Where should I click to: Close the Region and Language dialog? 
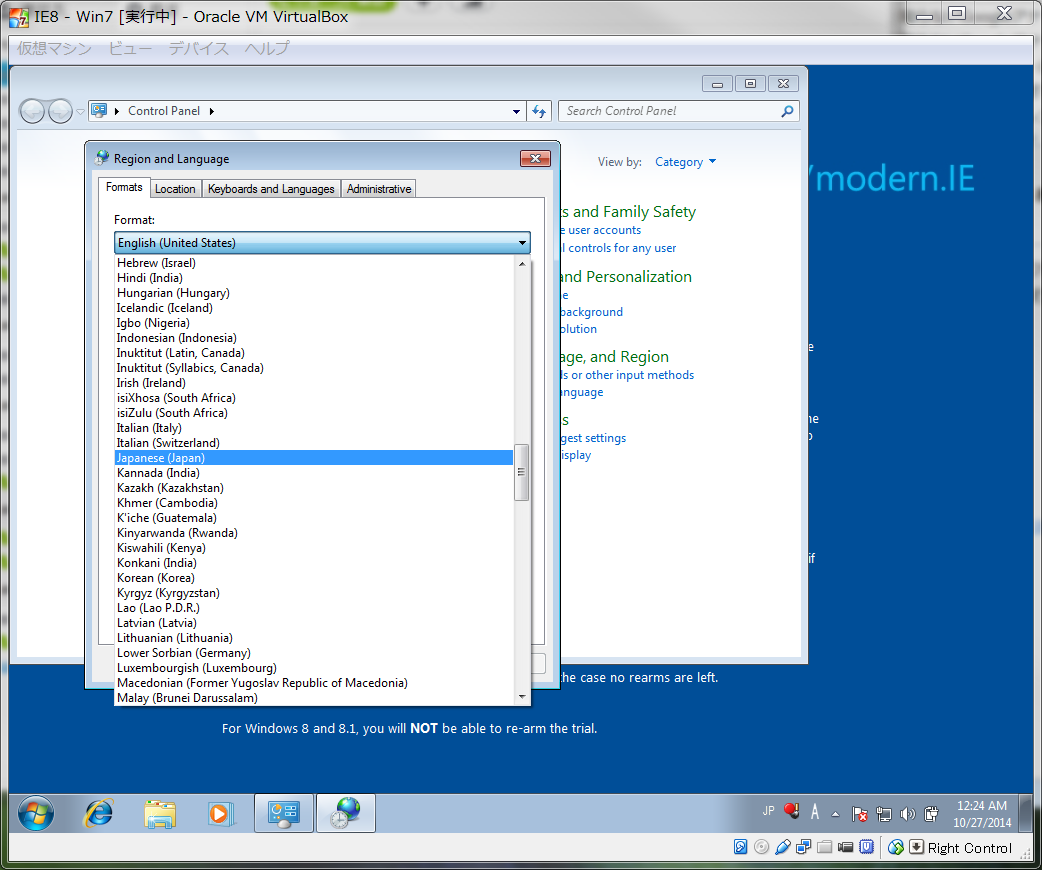(x=535, y=158)
